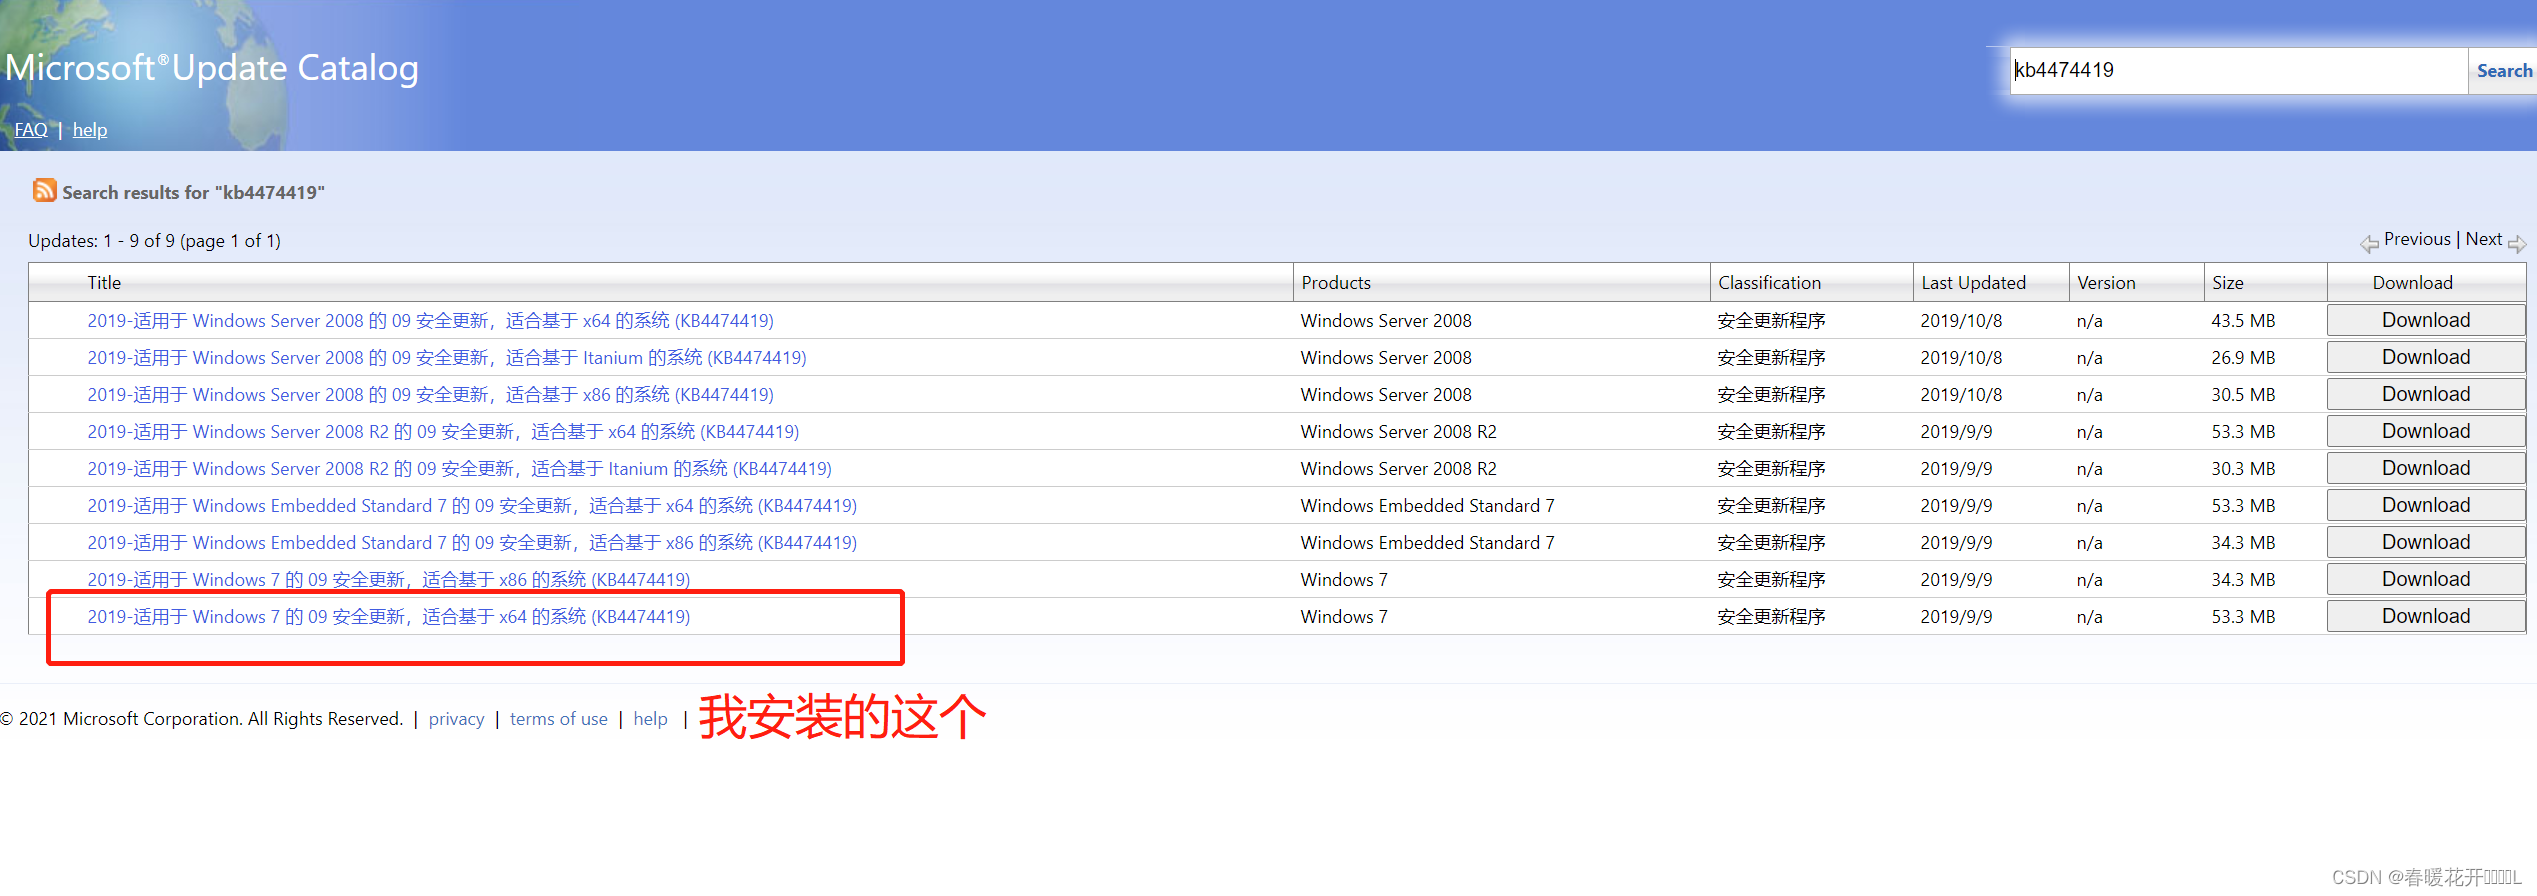Open Windows 7 x86 KB4474419 title link
Image resolution: width=2537 pixels, height=896 pixels.
click(388, 580)
